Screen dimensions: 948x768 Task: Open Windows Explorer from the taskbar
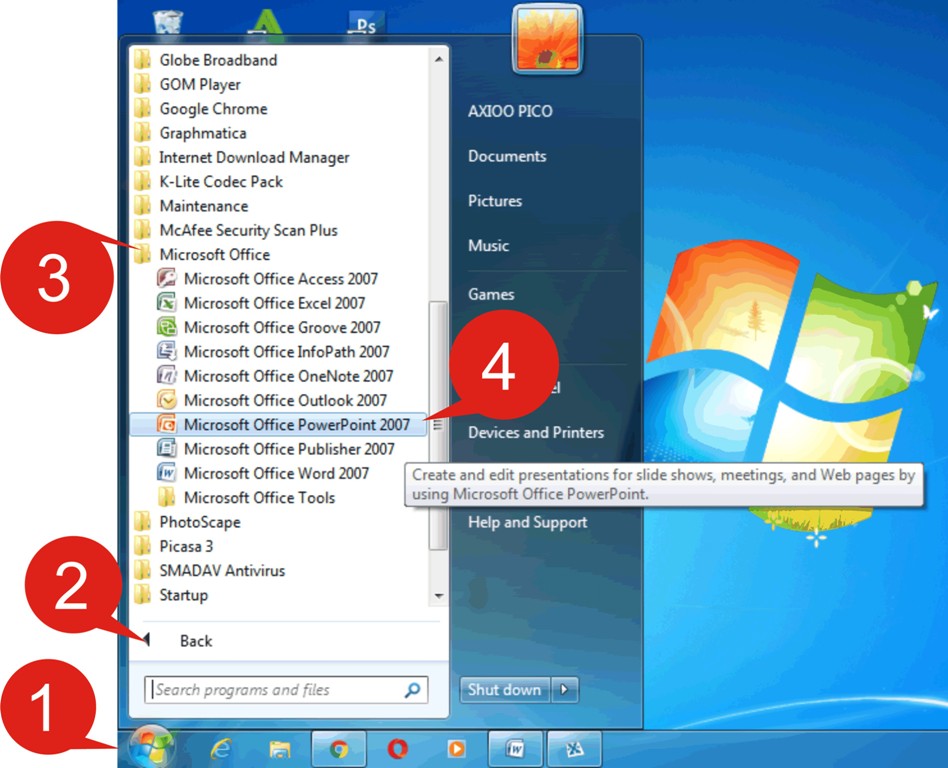coord(279,750)
